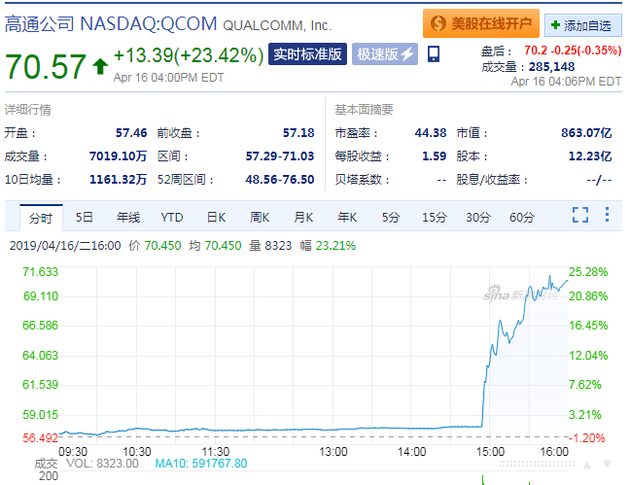630x485 pixels.
Task: Add stock with 添加自选 button
Action: (583, 26)
